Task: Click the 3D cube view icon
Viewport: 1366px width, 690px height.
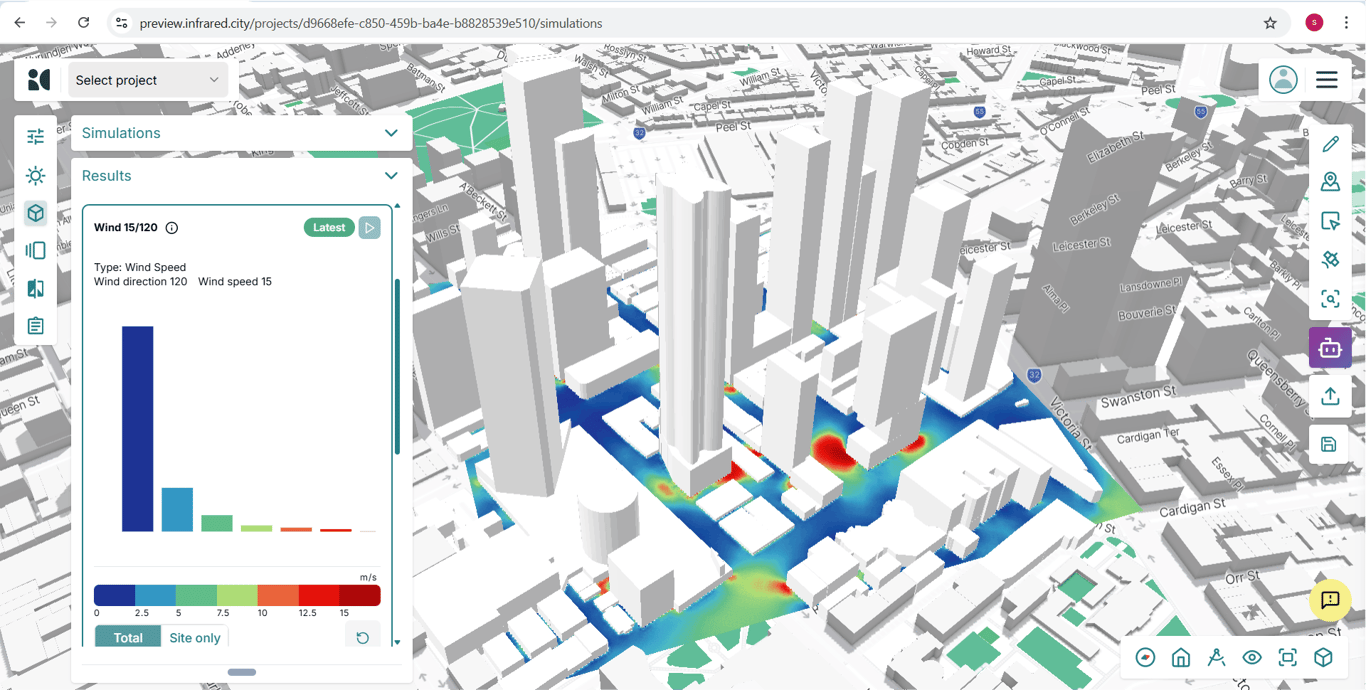Action: tap(1324, 657)
